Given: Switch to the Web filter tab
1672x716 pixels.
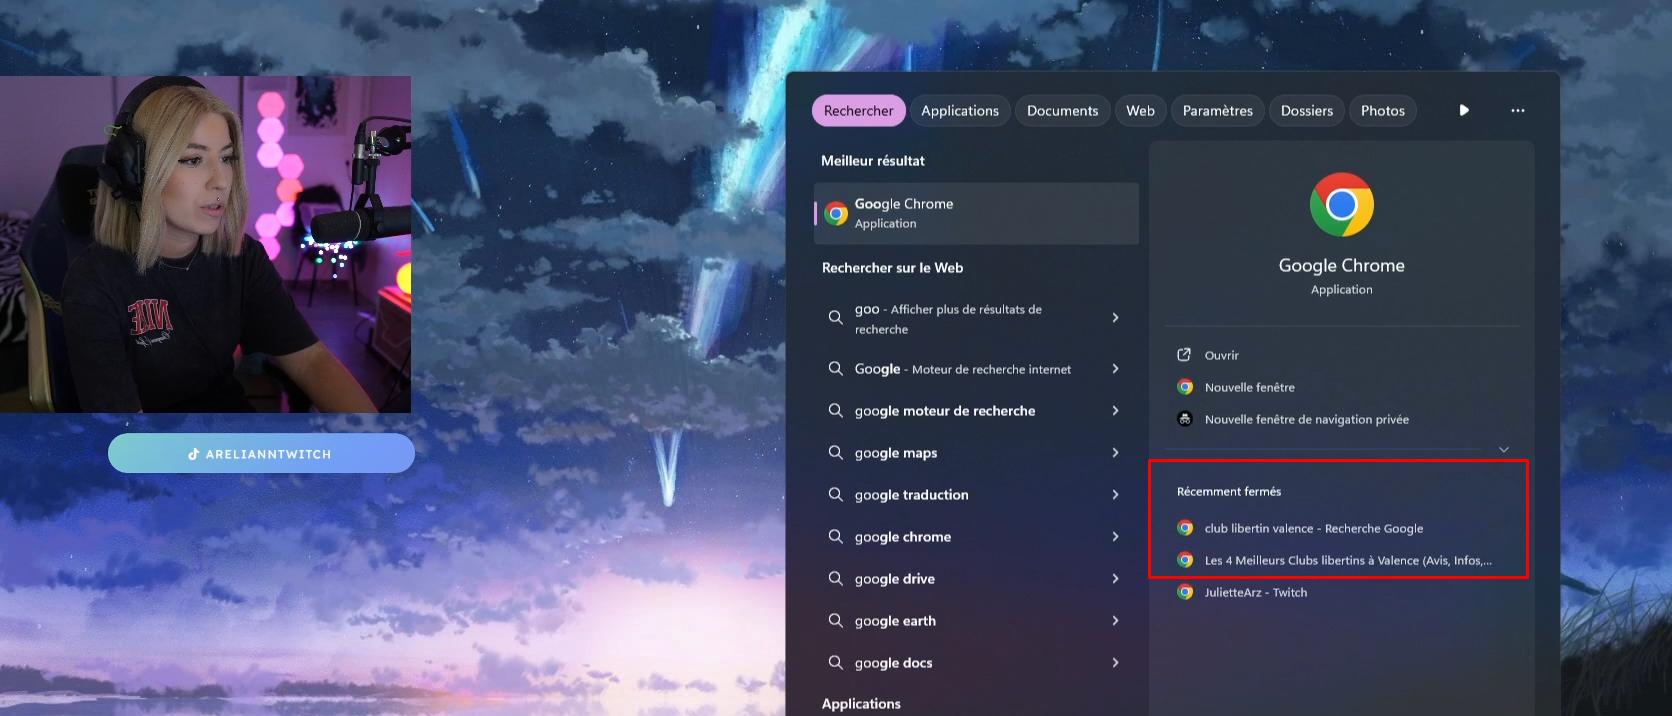Looking at the screenshot, I should [1140, 111].
